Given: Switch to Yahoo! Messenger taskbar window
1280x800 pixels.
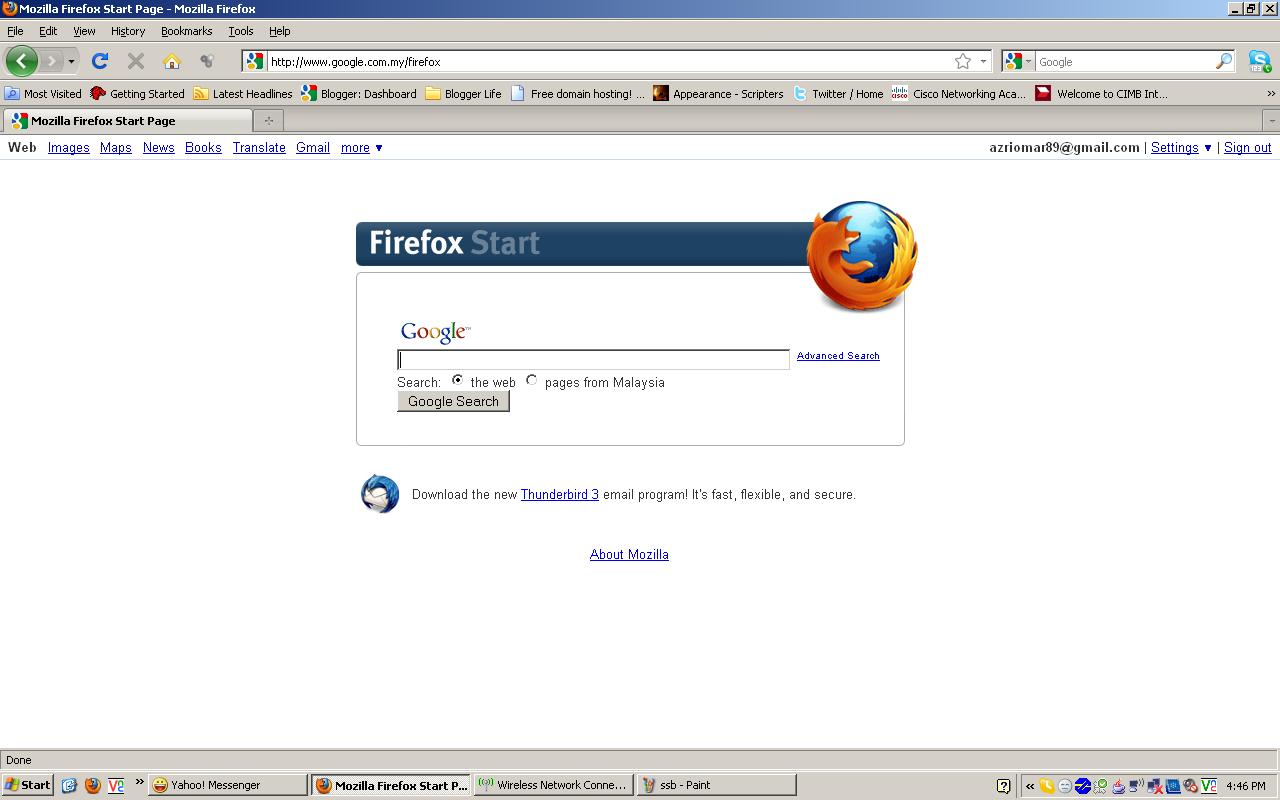Looking at the screenshot, I should click(229, 785).
